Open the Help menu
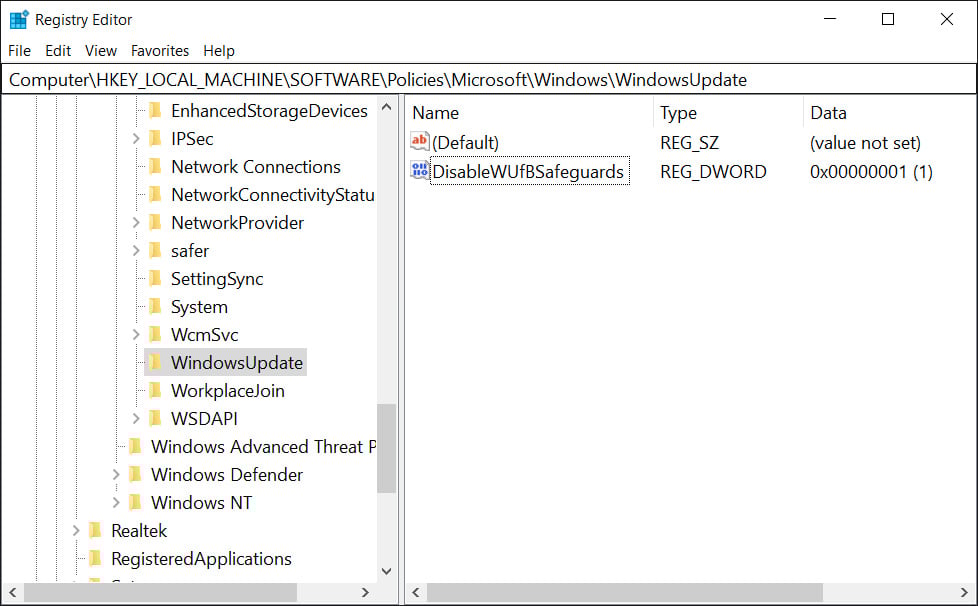This screenshot has height=606, width=978. click(x=219, y=50)
